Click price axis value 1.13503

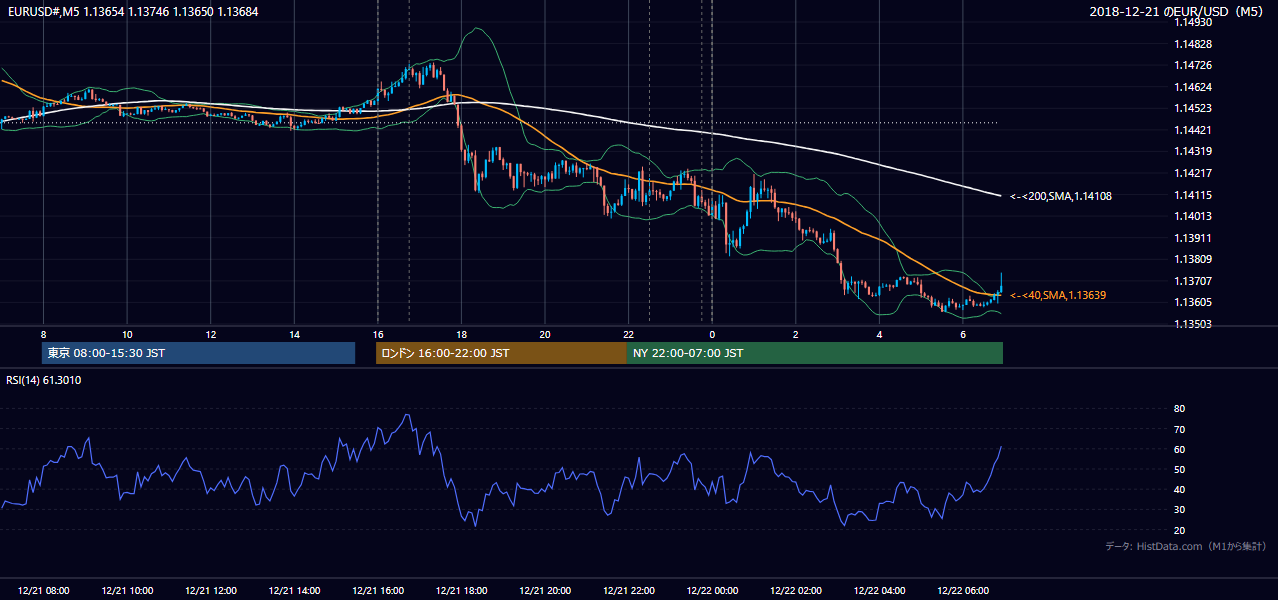pyautogui.click(x=1194, y=324)
